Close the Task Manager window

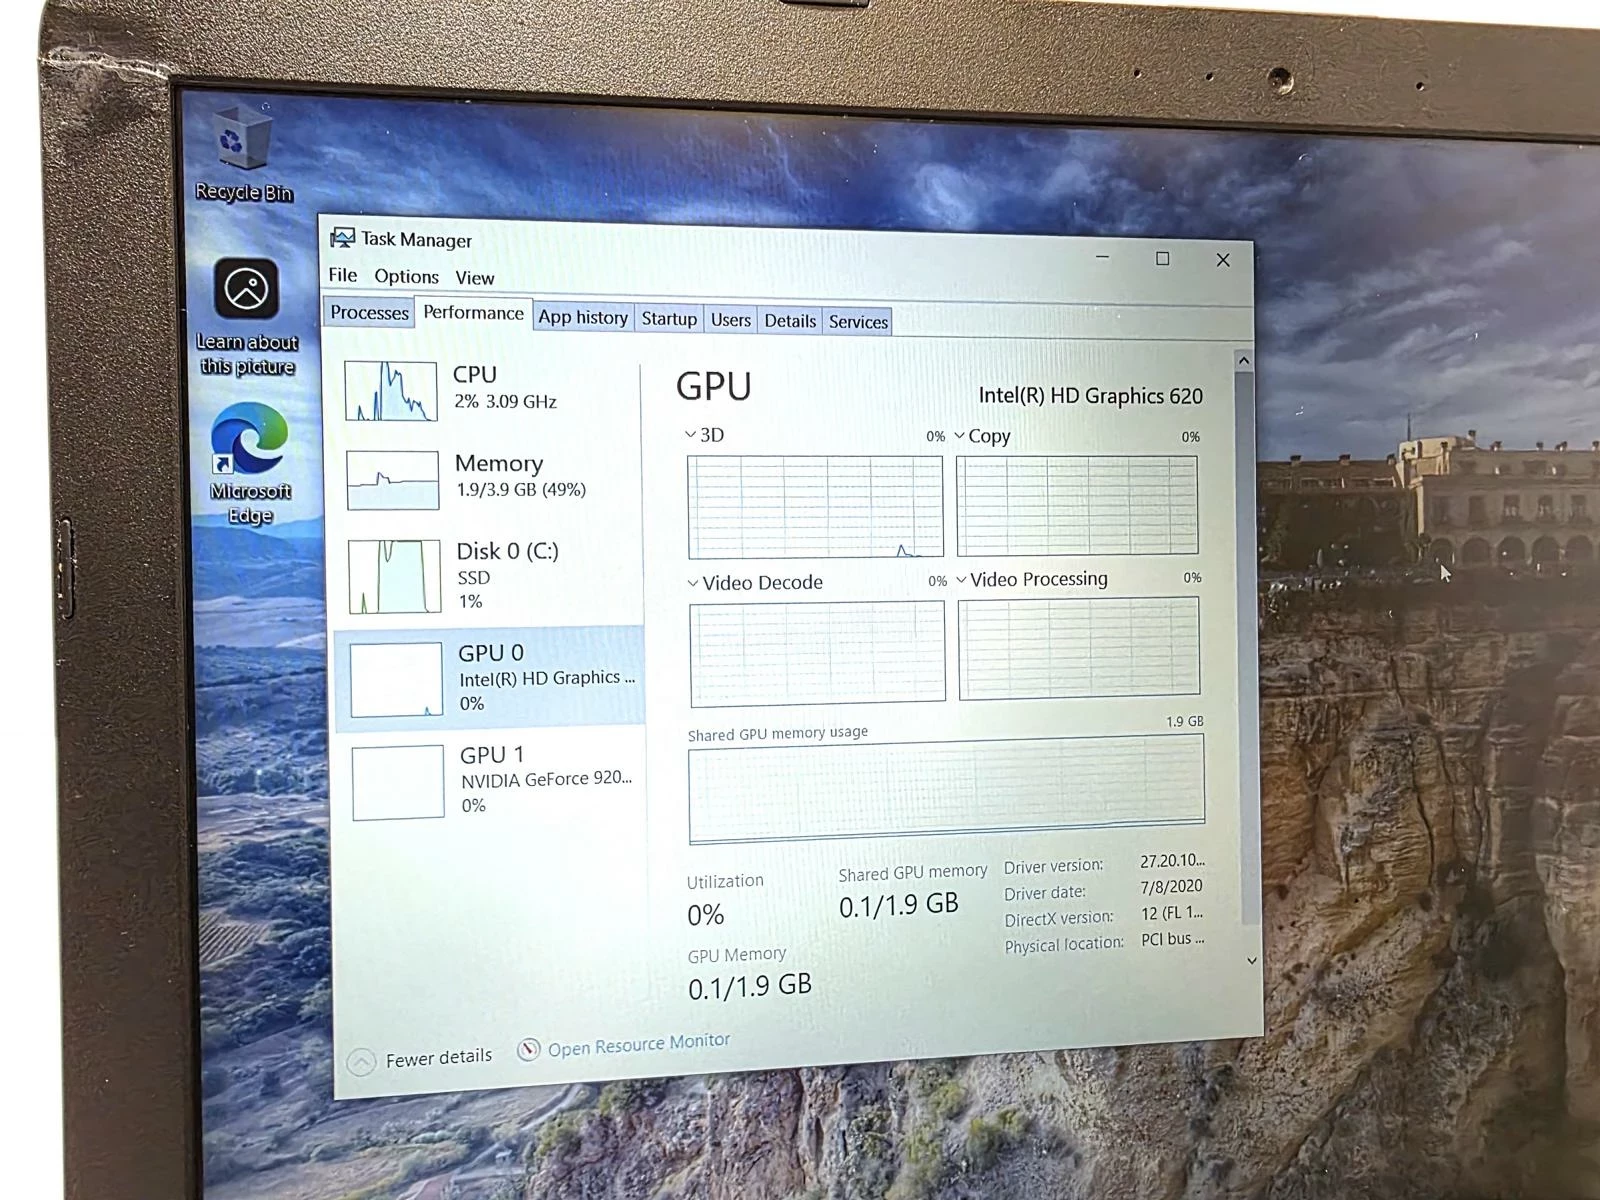(1222, 260)
